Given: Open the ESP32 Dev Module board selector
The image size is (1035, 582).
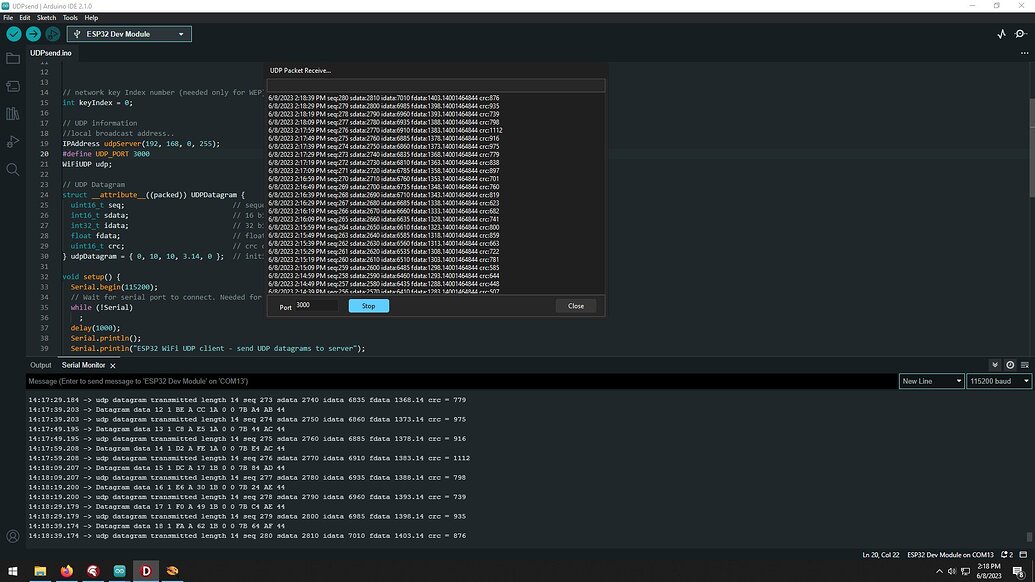Looking at the screenshot, I should (x=129, y=33).
